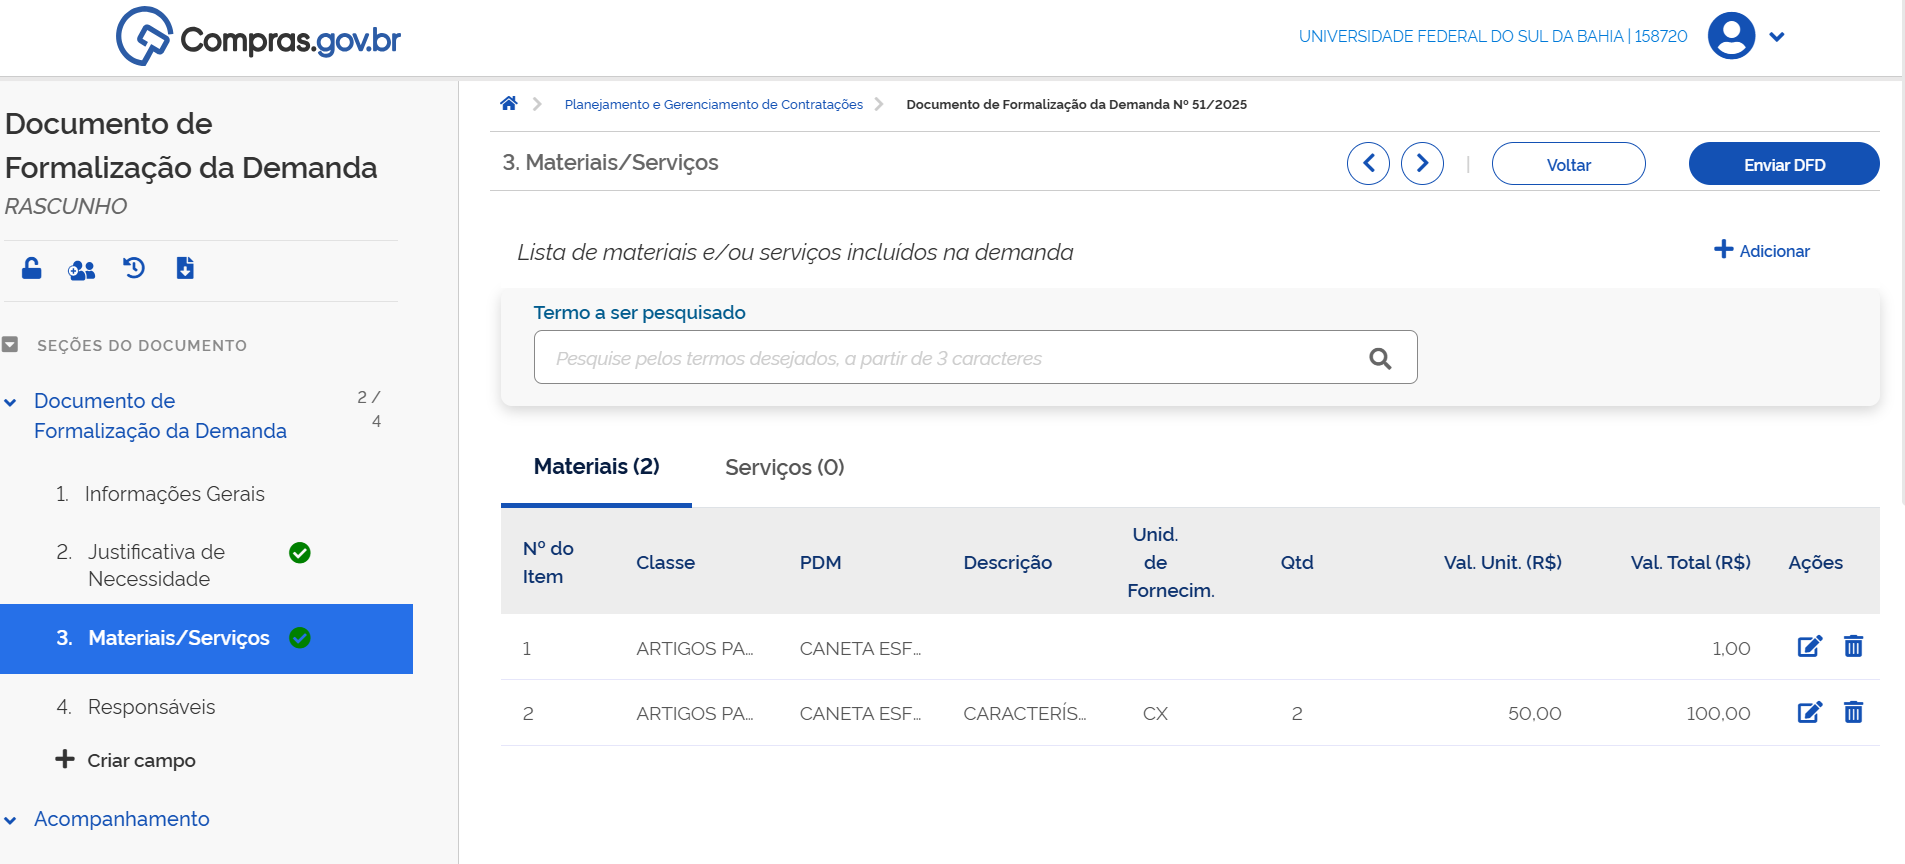This screenshot has width=1905, height=864.
Task: Edit item 1 with the pencil icon
Action: click(x=1809, y=647)
